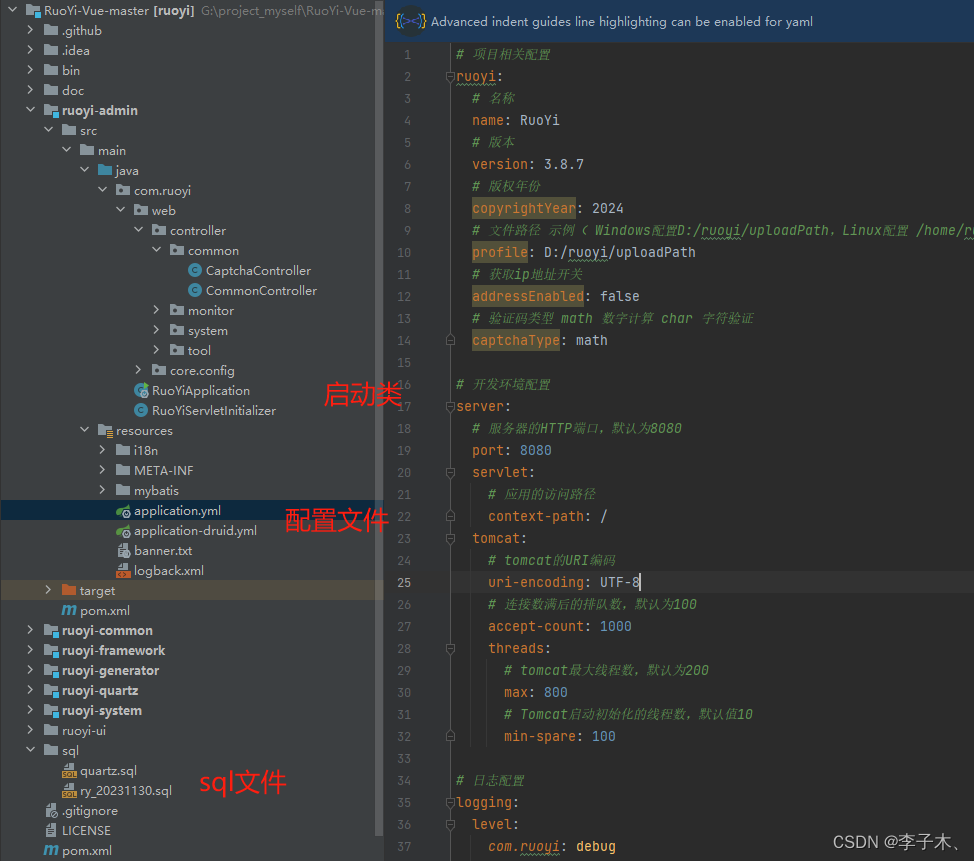Click the uri-encoding key on line 25
Image resolution: width=974 pixels, height=861 pixels.
(535, 582)
